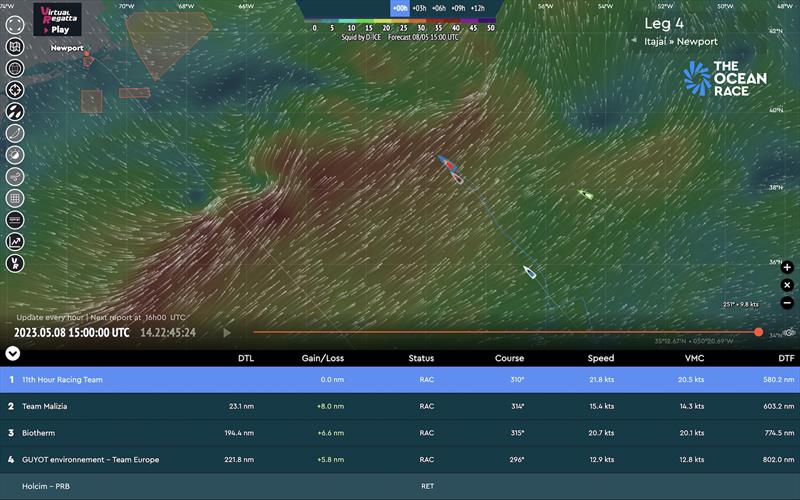Viewport: 800px width, 500px height.
Task: Click the white-blue boat marker to the south
Action: (x=530, y=272)
